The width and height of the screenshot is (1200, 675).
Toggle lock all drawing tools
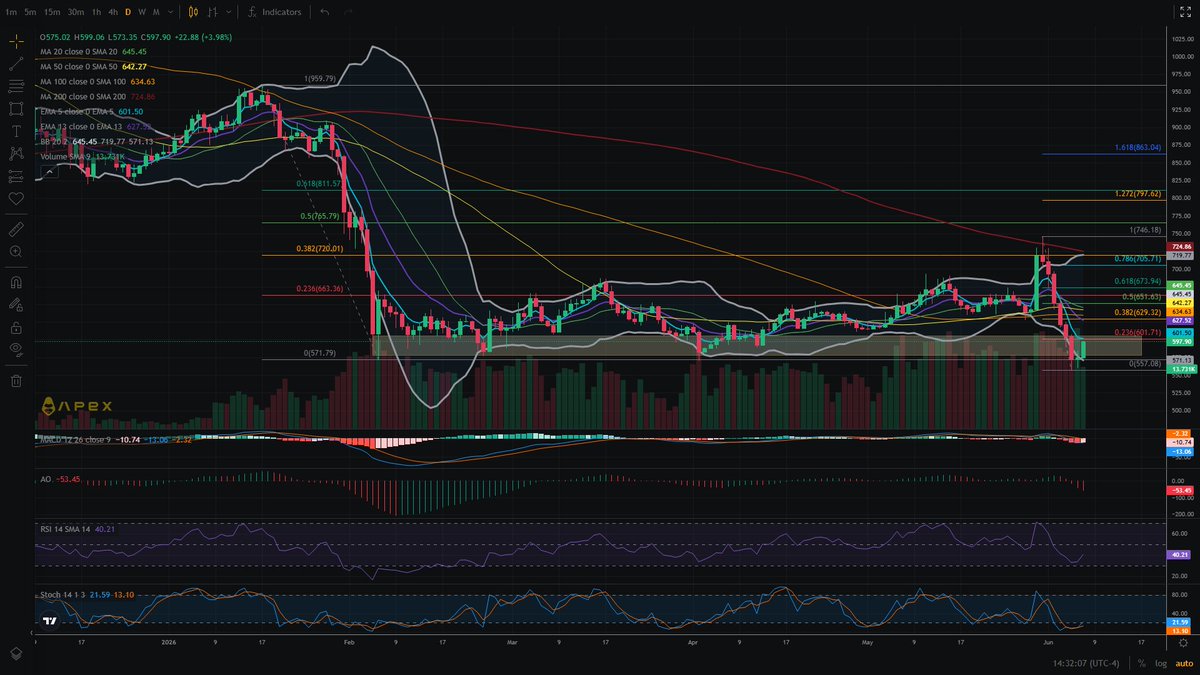15,327
